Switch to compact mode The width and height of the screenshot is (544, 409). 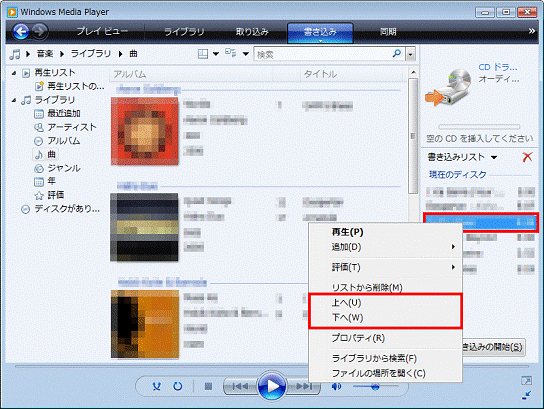pos(527,395)
